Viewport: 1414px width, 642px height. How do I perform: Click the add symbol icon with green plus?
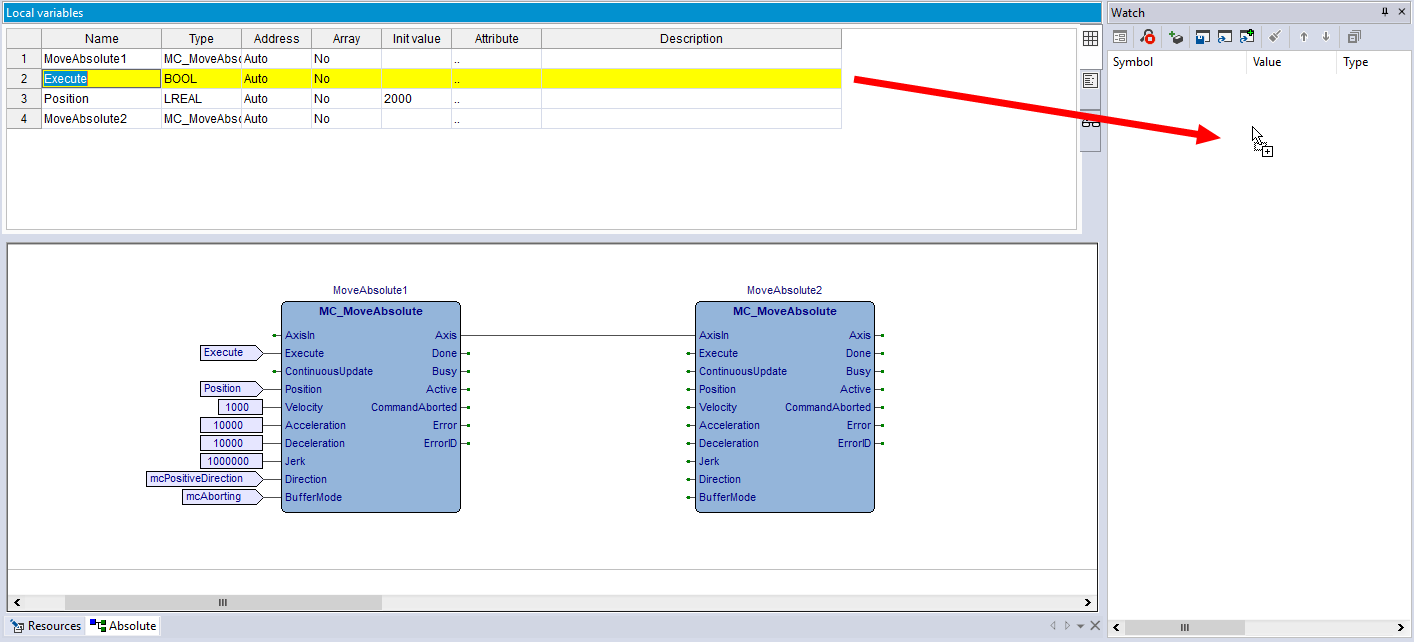pos(1176,37)
